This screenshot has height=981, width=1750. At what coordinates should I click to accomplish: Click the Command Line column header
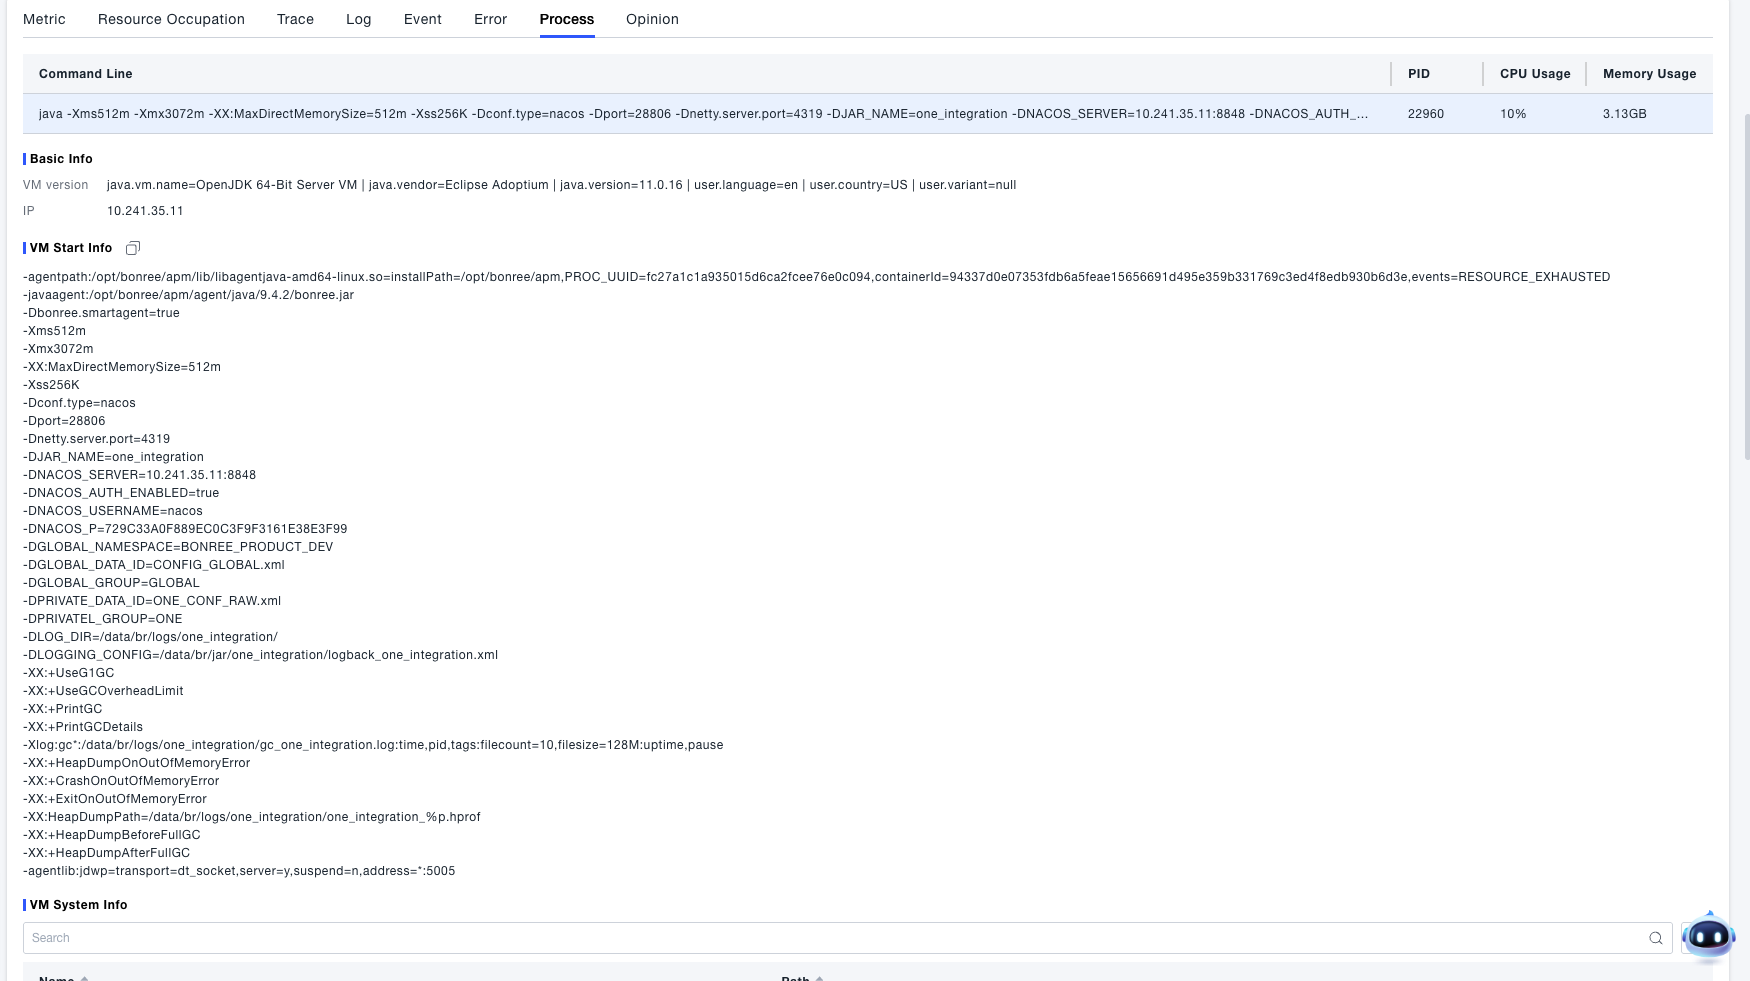[x=86, y=74]
